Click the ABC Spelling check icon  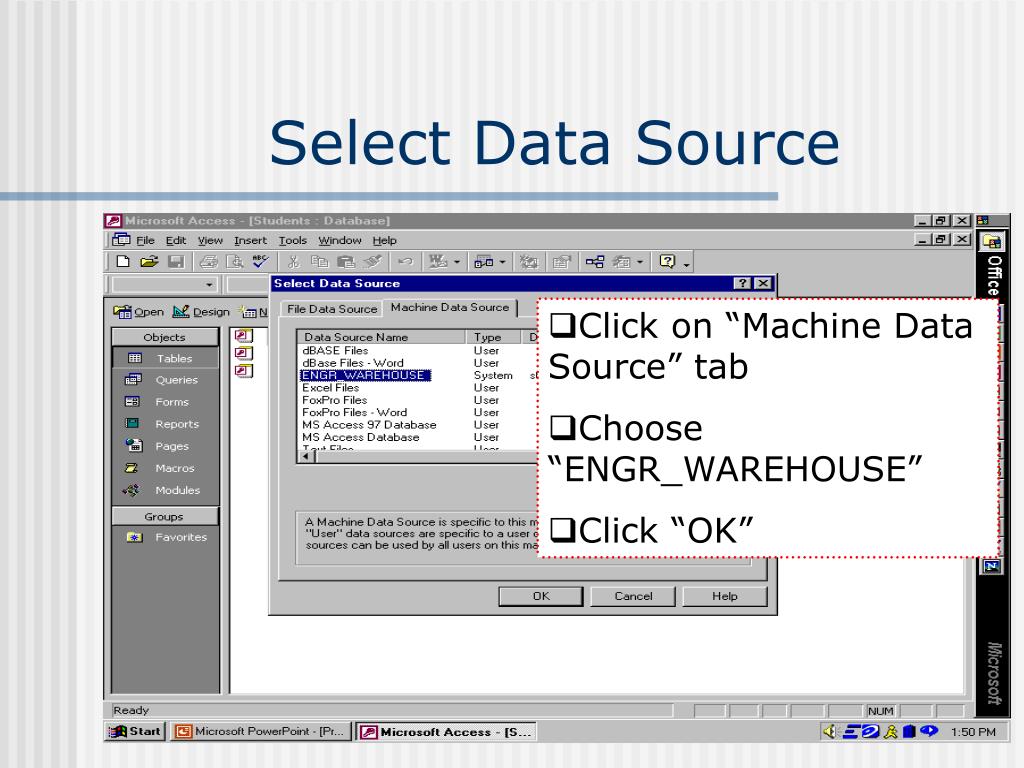pos(260,262)
